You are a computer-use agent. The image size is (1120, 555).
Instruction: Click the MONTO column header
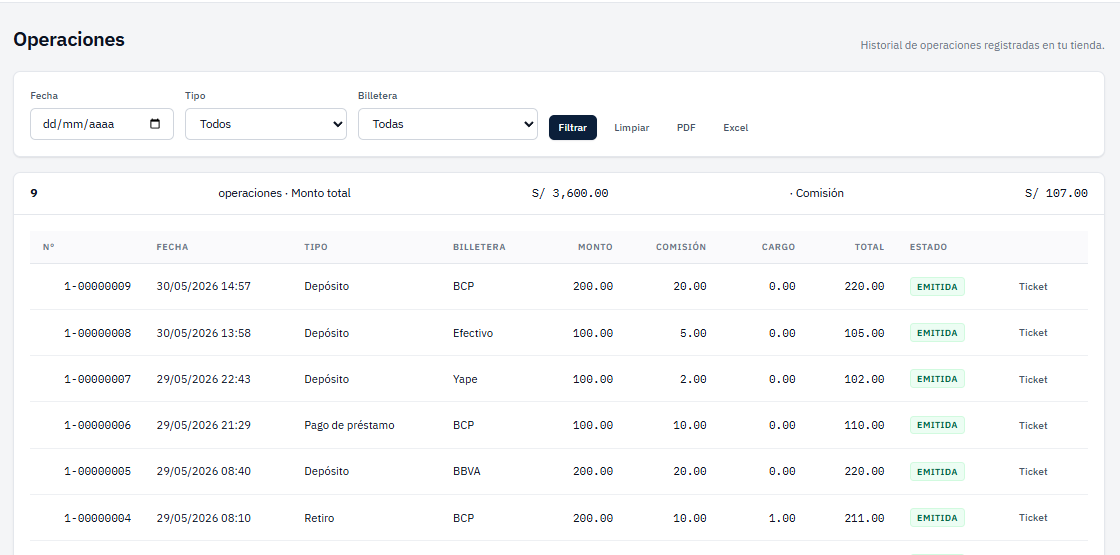[x=595, y=247]
